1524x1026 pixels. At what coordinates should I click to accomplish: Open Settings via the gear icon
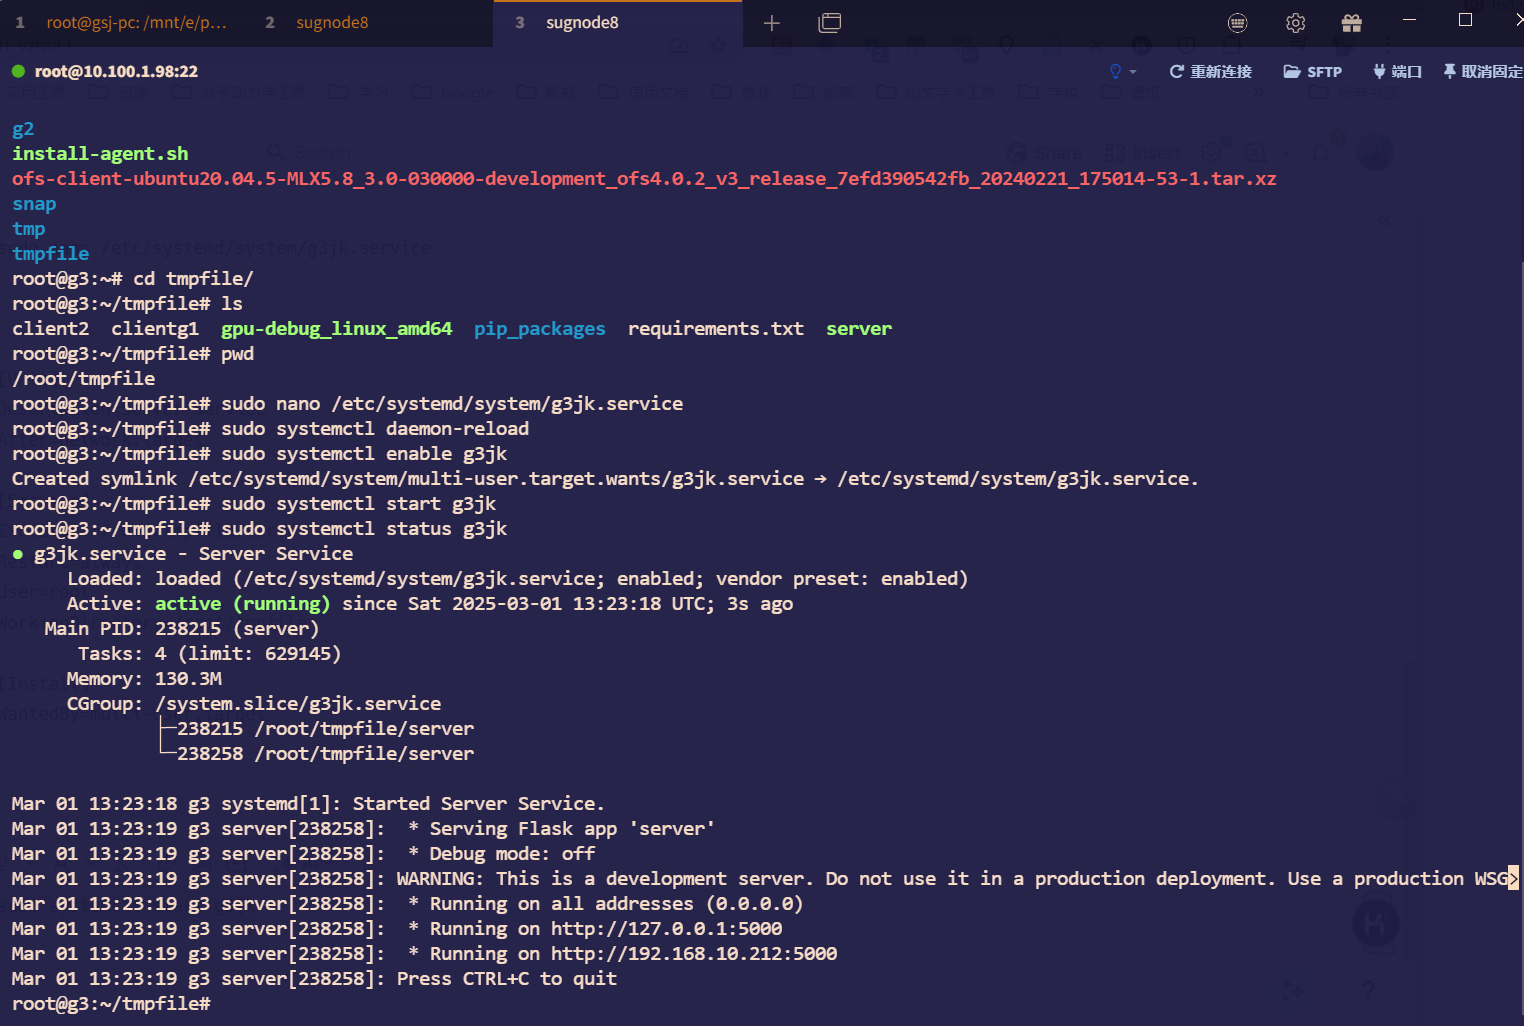click(x=1296, y=22)
